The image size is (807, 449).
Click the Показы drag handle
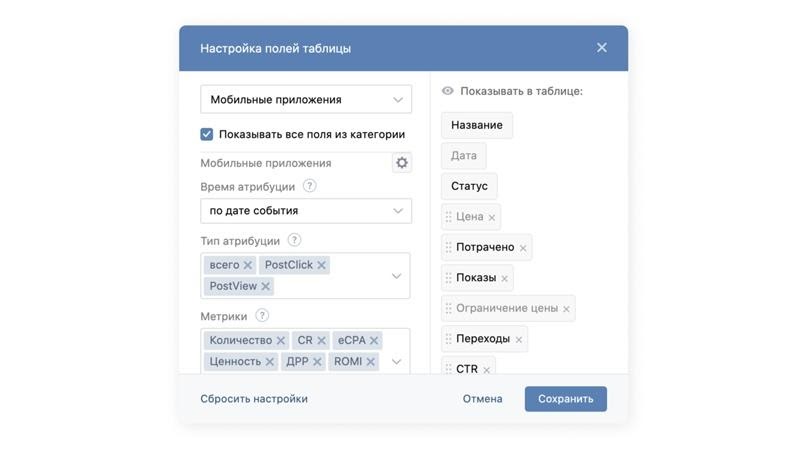click(x=448, y=278)
